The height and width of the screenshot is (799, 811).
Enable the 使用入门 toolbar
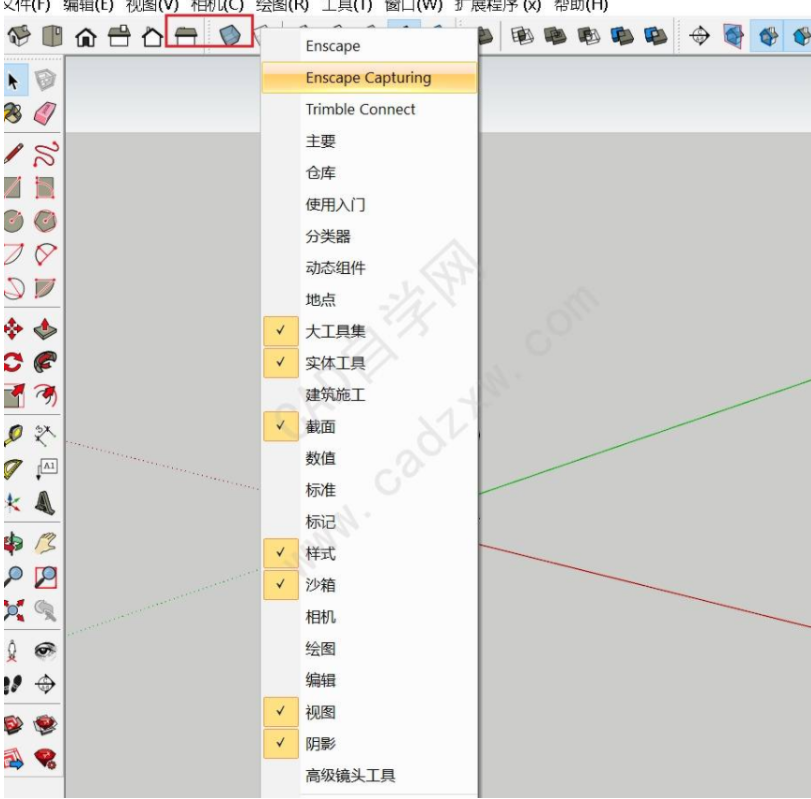tap(369, 204)
